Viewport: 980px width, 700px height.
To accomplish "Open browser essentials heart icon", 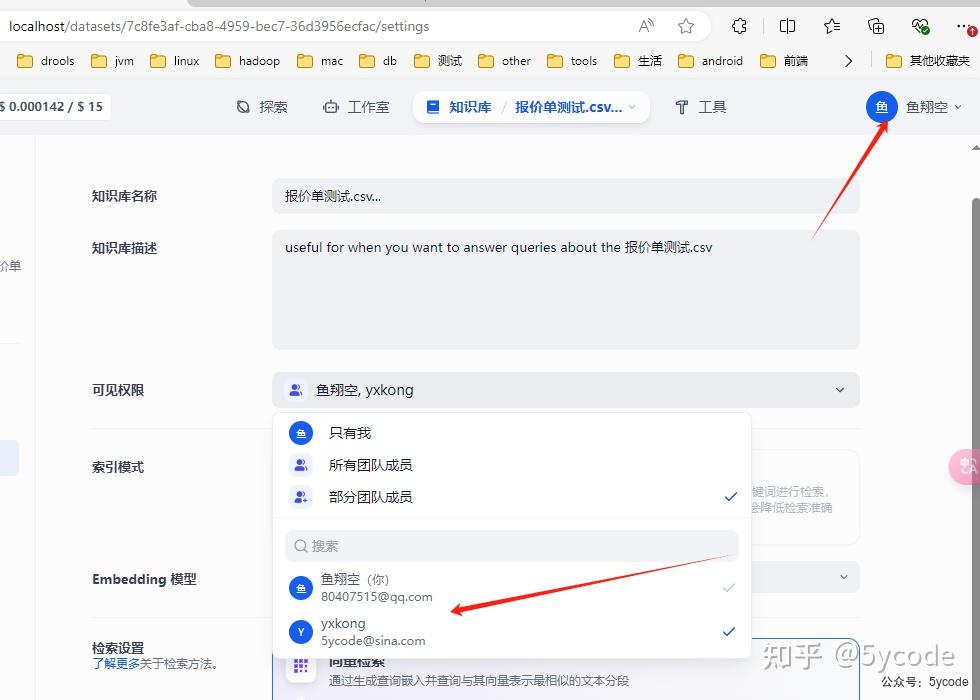I will (920, 26).
